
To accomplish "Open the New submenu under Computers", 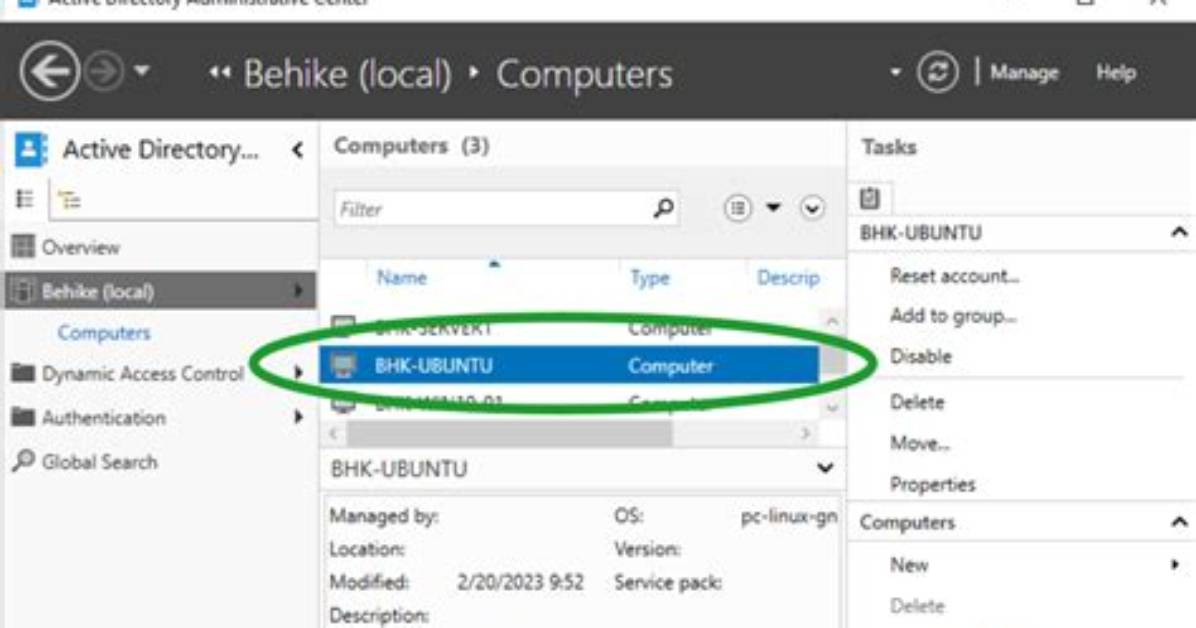I will tap(909, 565).
